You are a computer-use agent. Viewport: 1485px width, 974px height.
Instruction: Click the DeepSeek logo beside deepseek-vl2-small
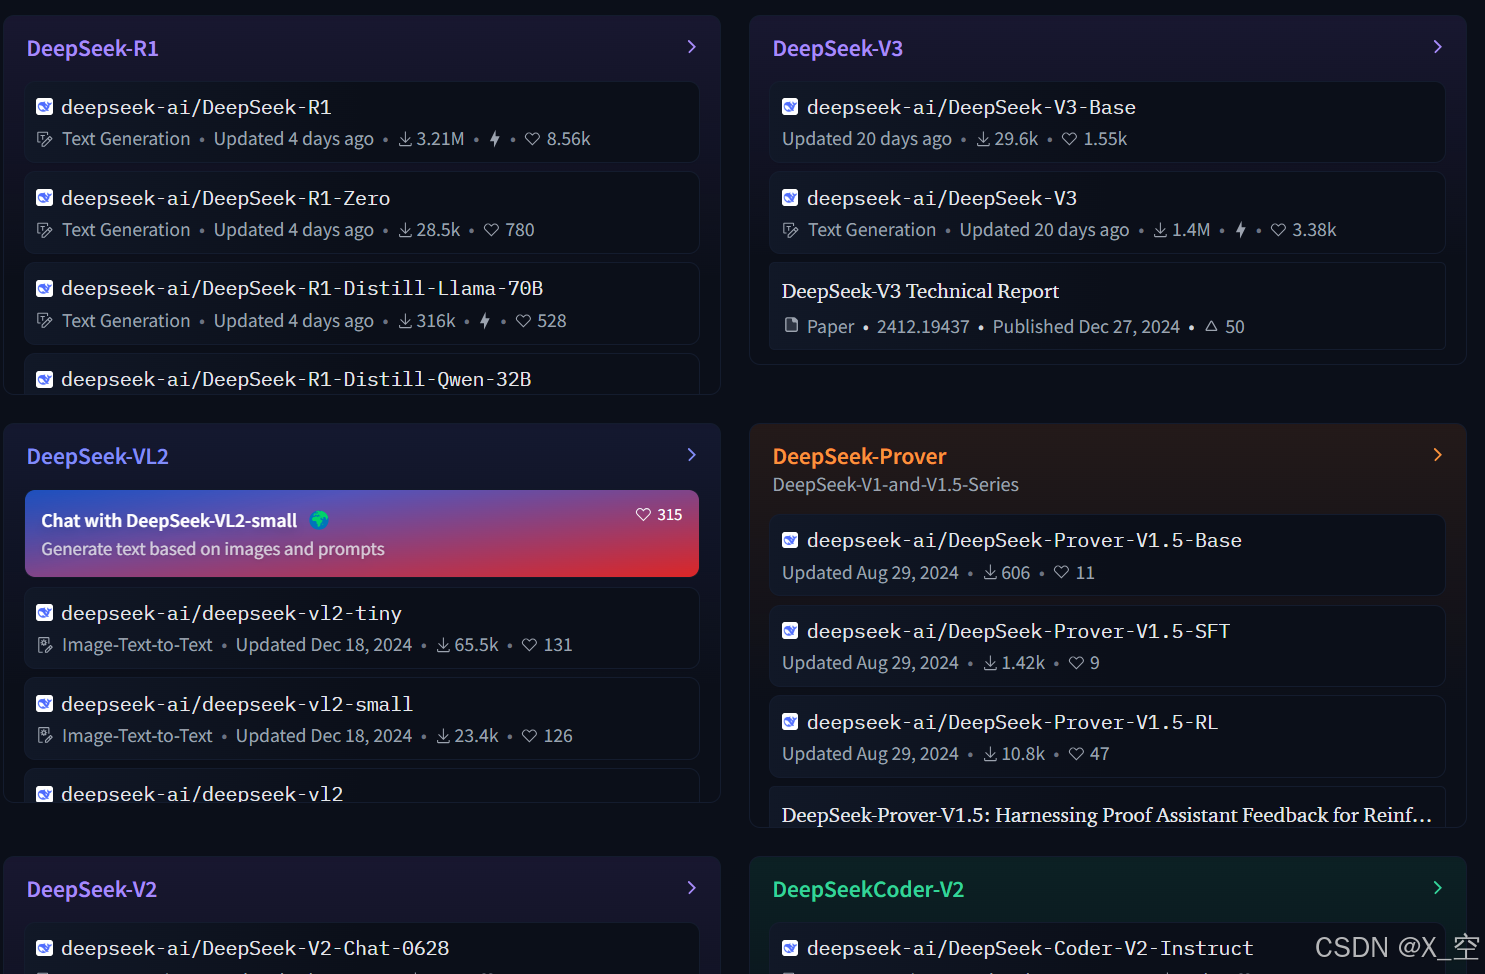(45, 704)
